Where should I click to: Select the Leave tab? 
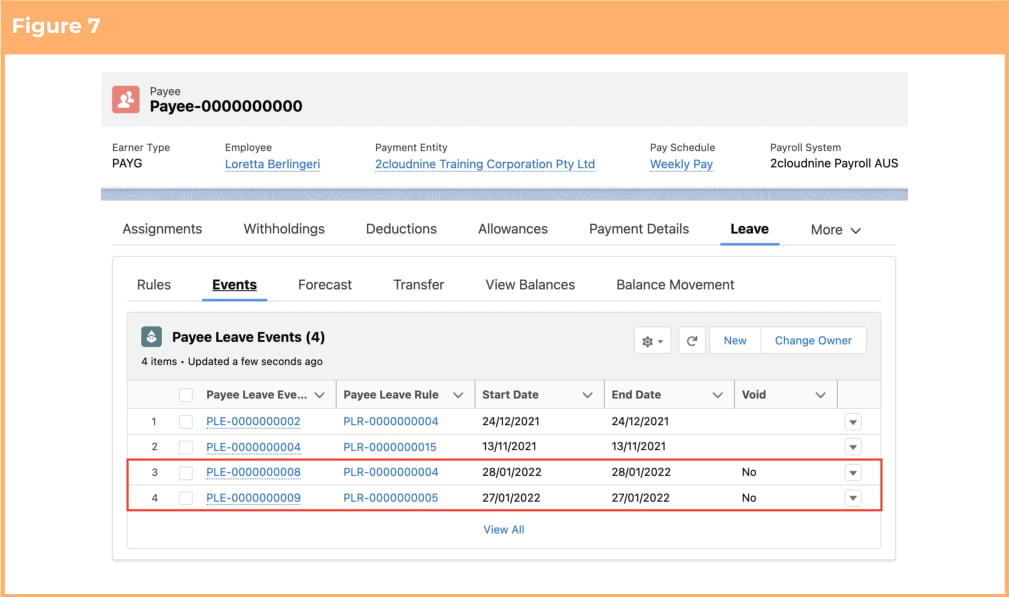click(x=750, y=229)
